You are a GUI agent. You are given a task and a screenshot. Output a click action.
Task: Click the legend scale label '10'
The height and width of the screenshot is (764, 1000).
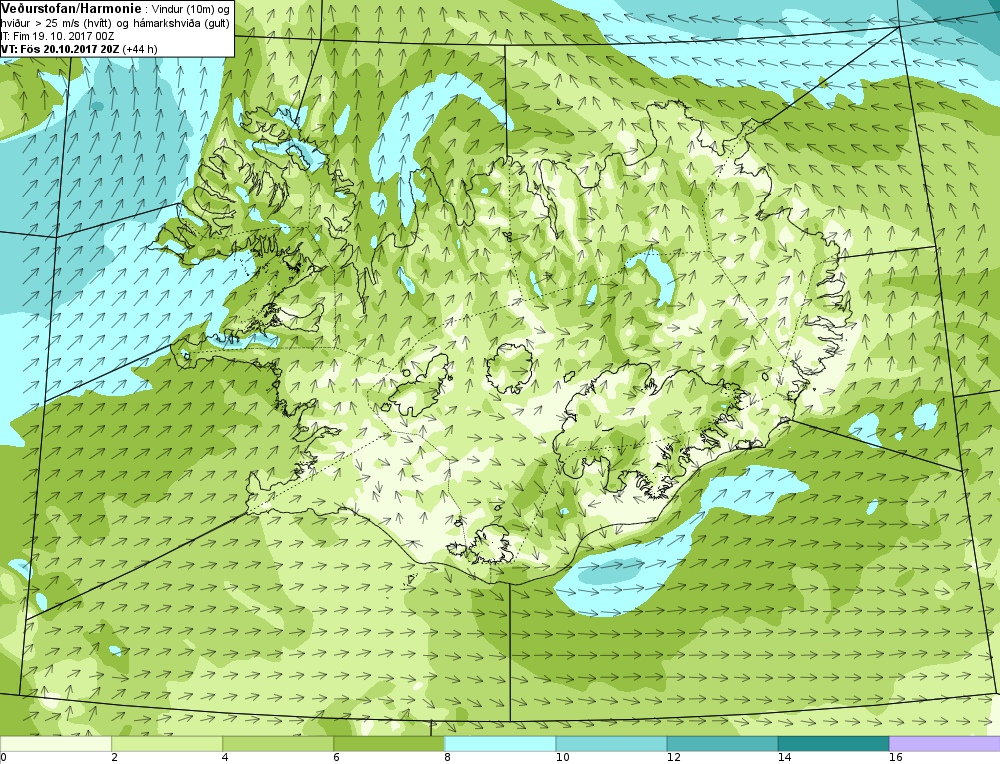click(x=562, y=758)
